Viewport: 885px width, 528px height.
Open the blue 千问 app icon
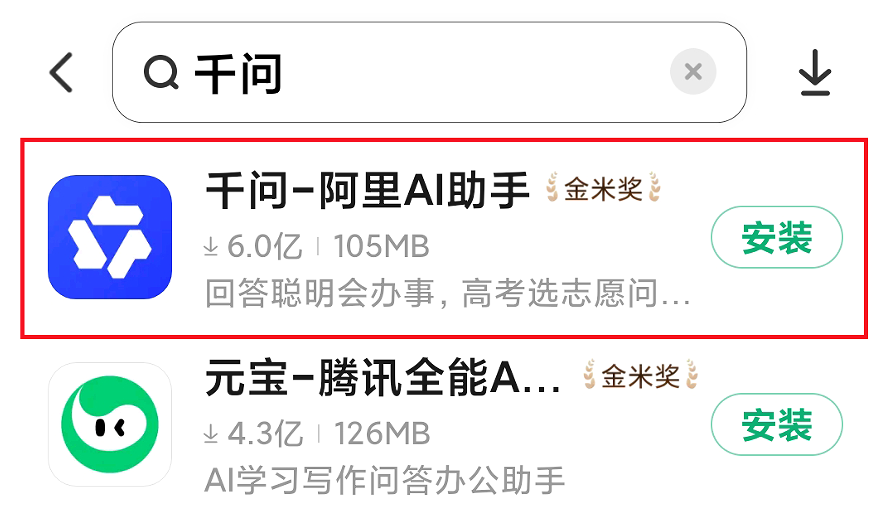(x=110, y=237)
